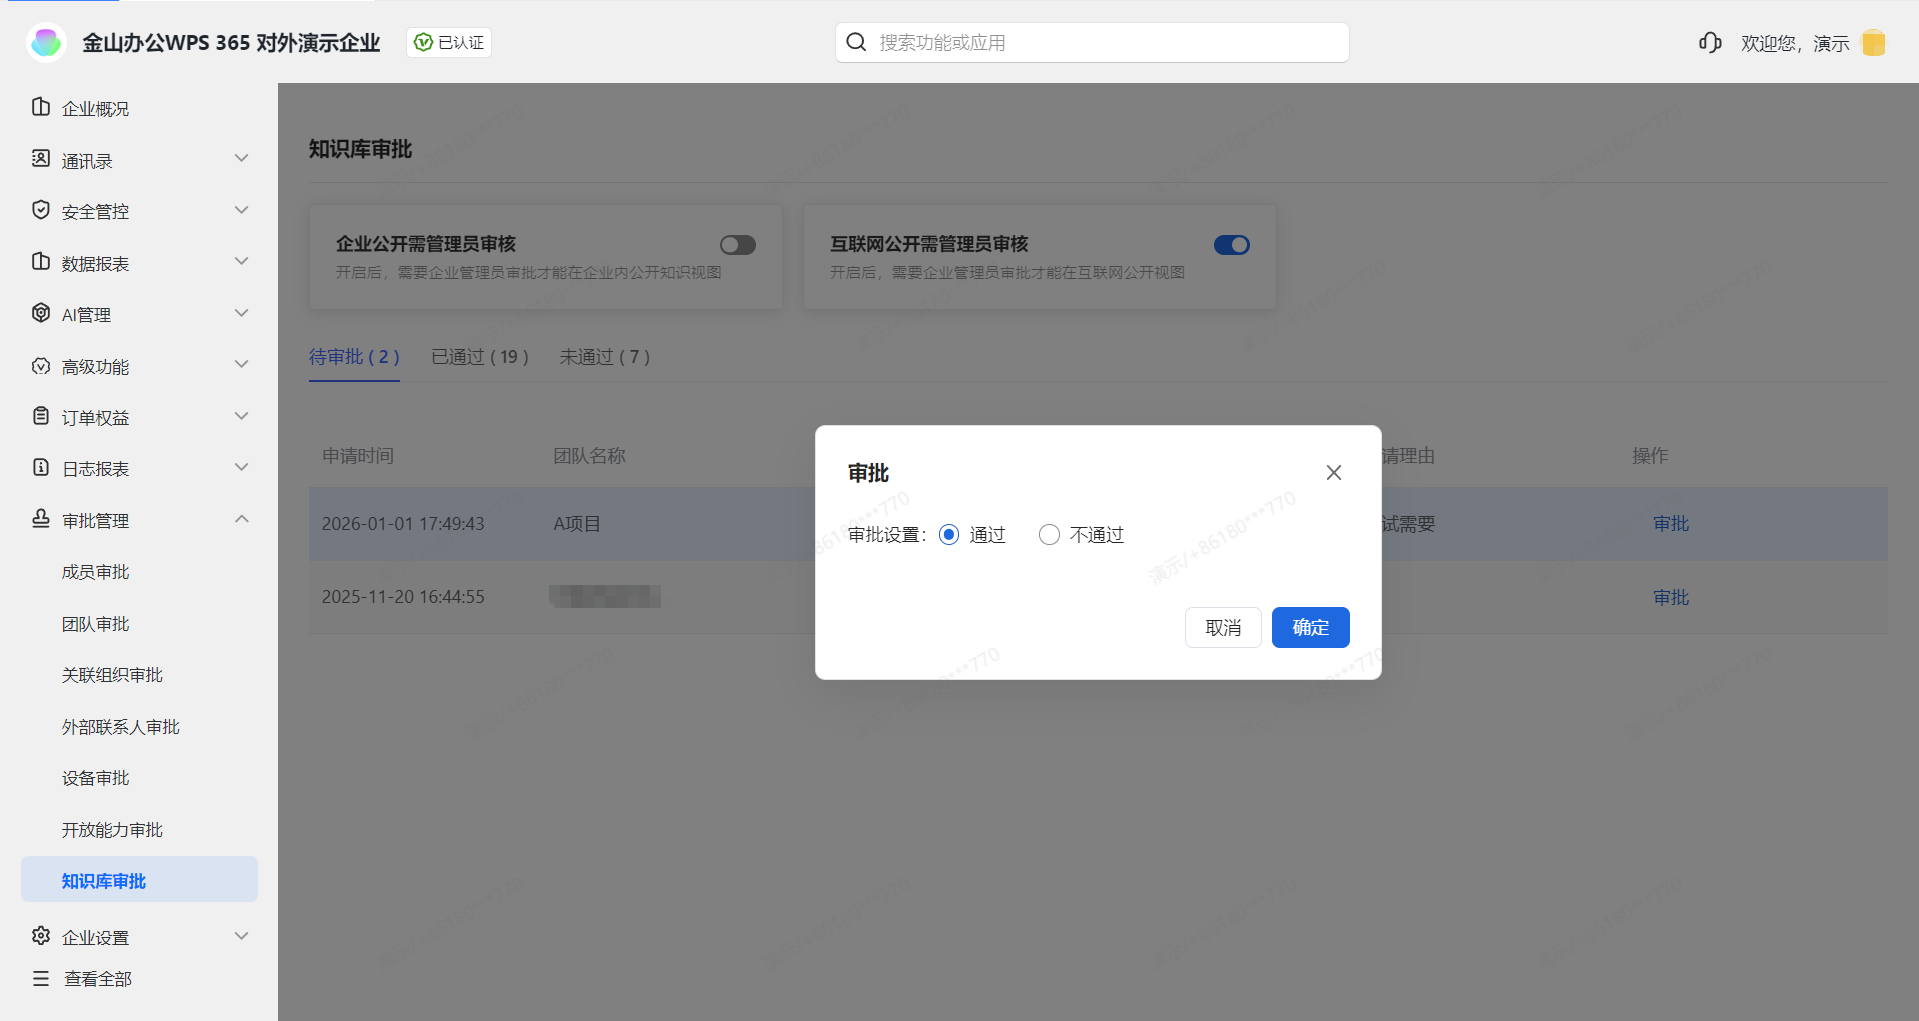The width and height of the screenshot is (1919, 1021).
Task: Click 审批 link for A项目 row
Action: [x=1671, y=524]
